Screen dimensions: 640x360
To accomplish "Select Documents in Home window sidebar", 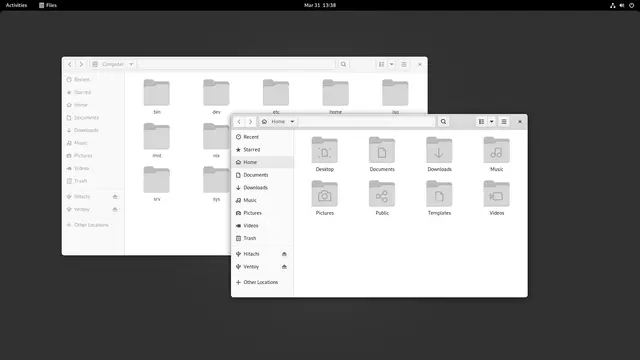I will (262, 175).
